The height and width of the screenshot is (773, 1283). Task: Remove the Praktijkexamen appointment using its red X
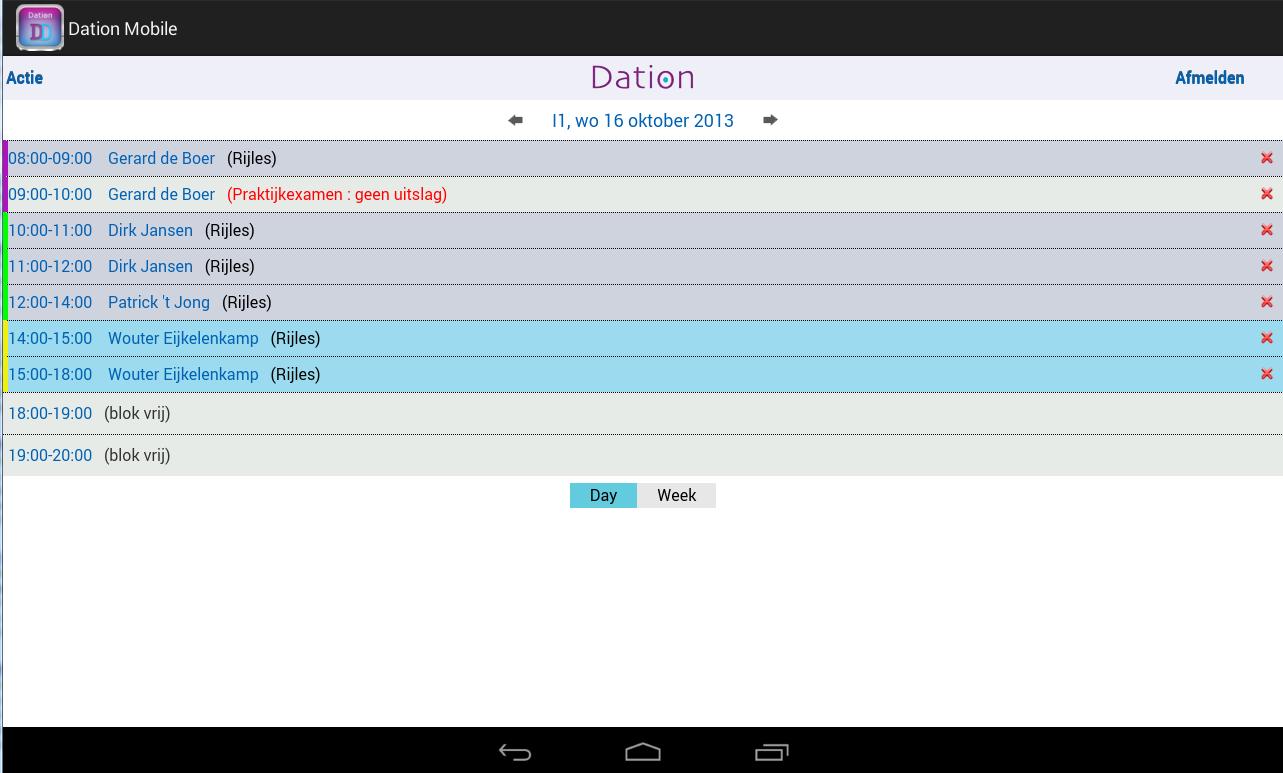(1266, 193)
